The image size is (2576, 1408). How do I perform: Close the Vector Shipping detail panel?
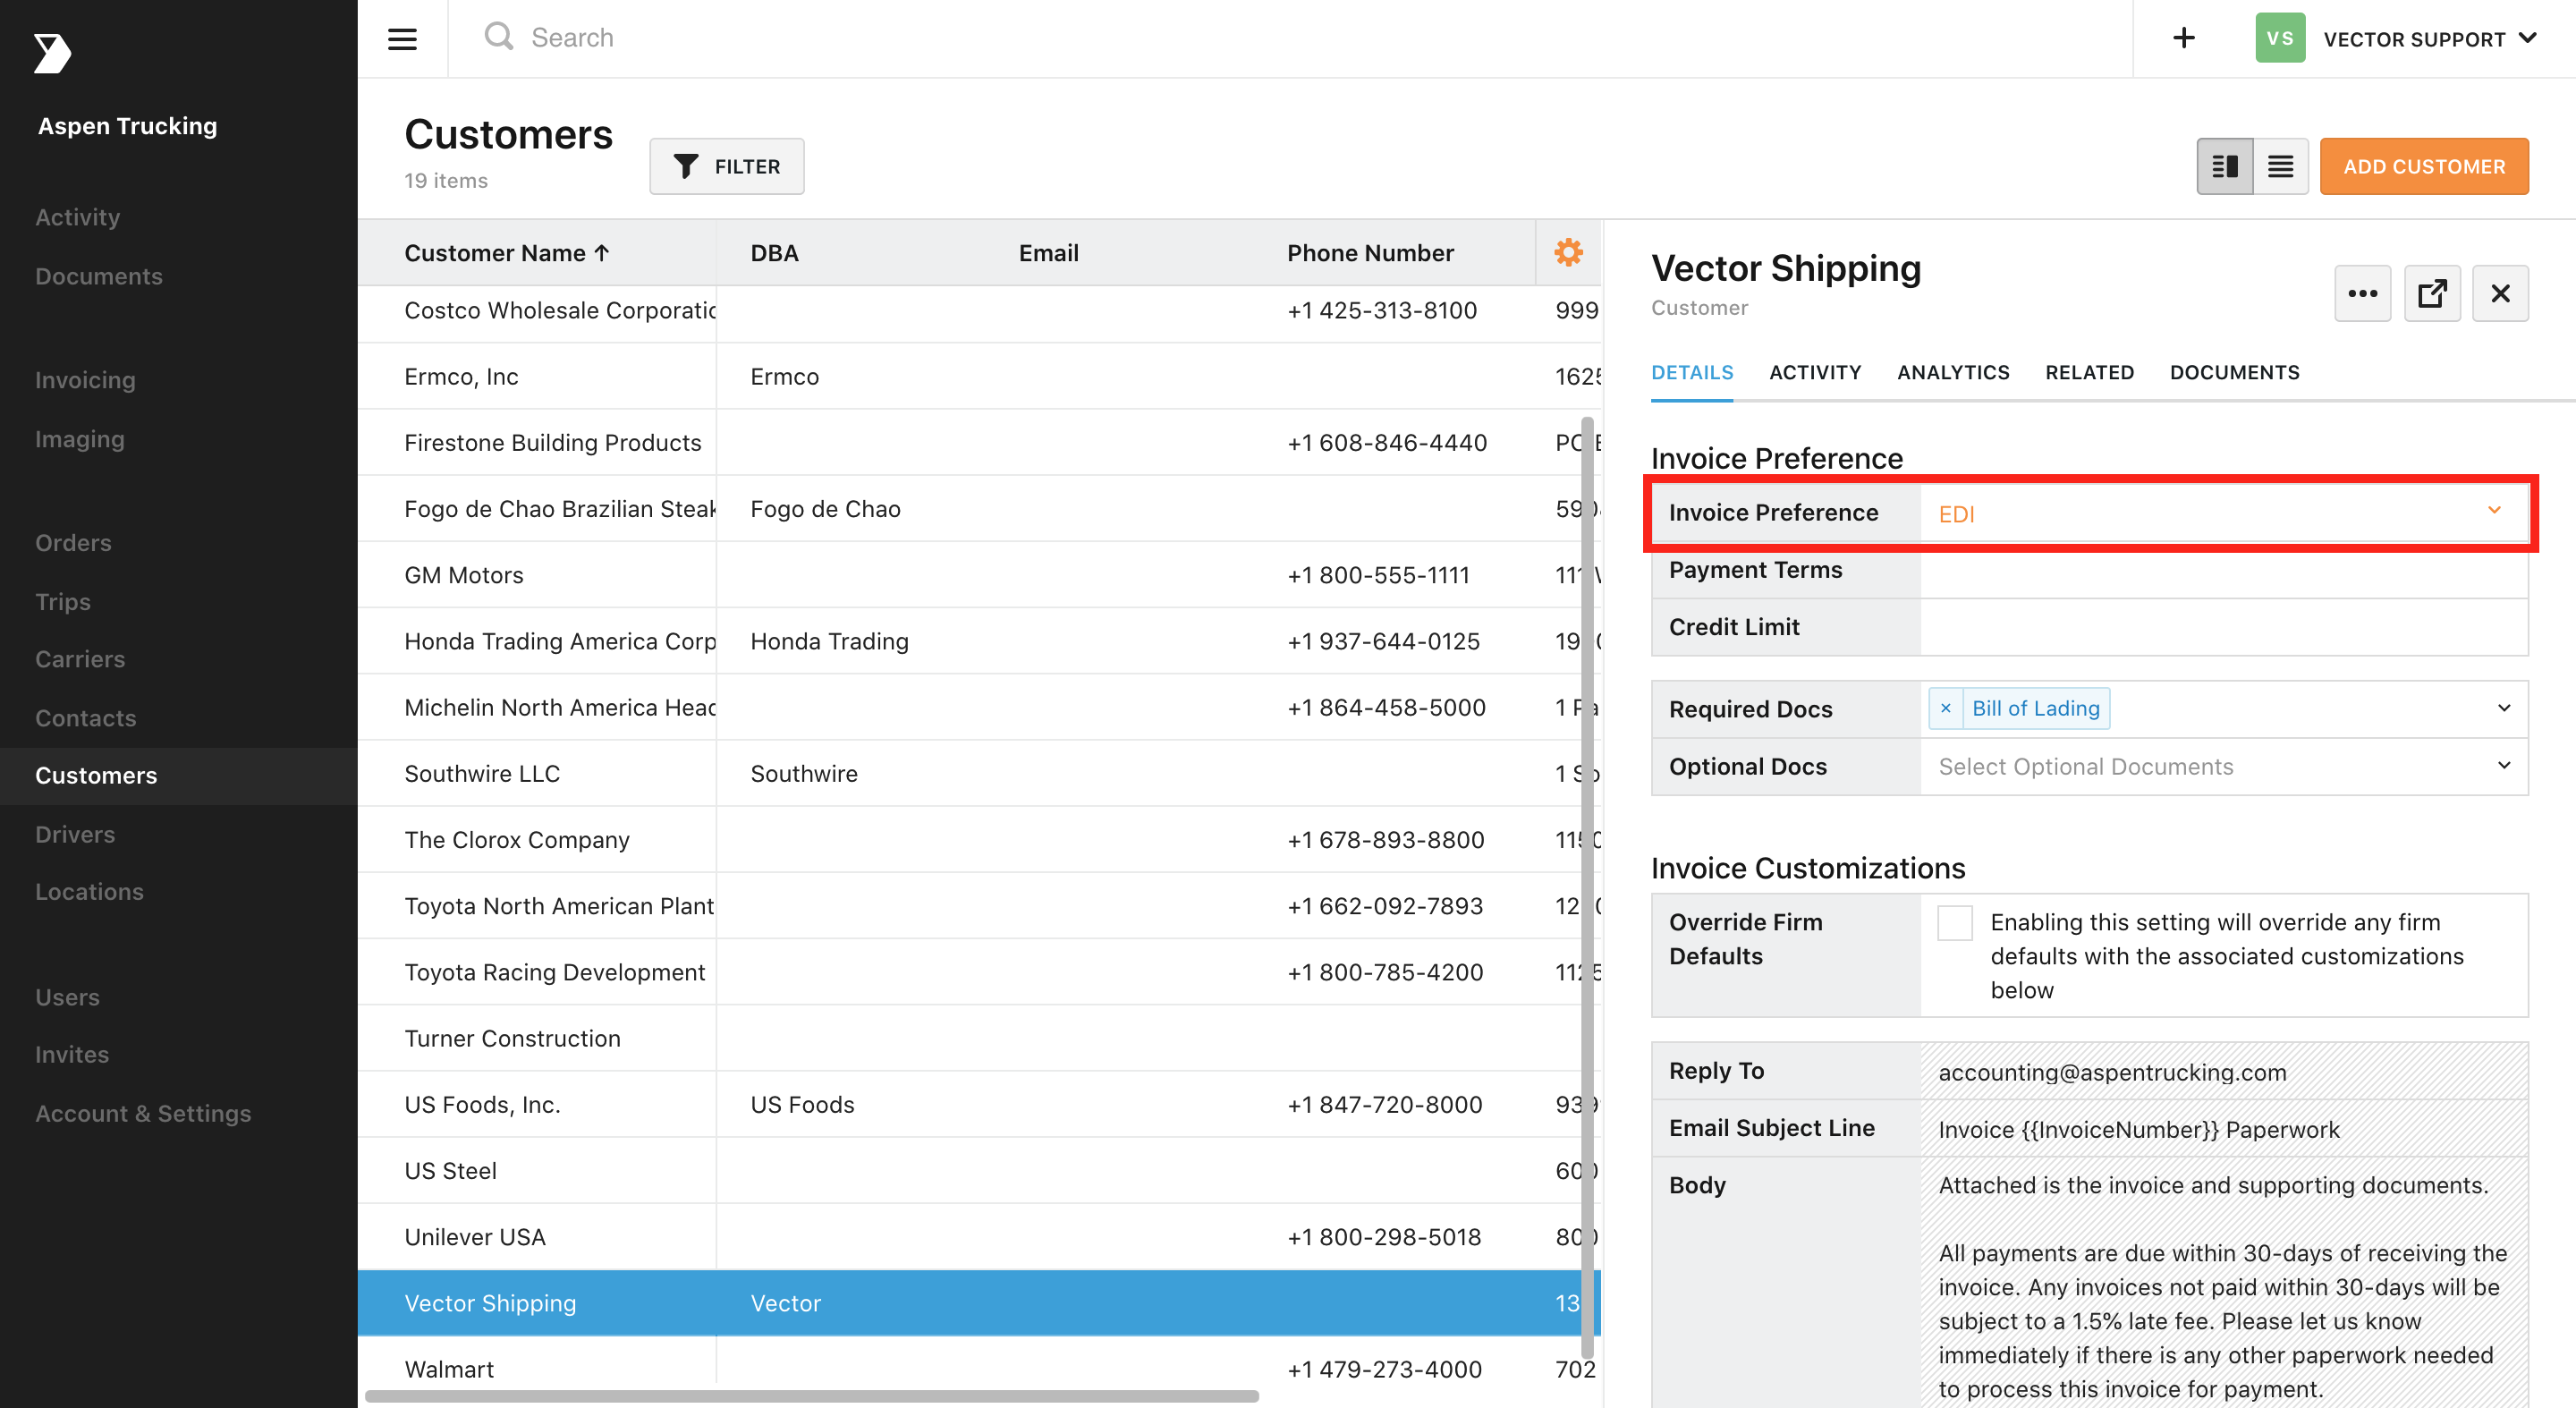(2500, 293)
